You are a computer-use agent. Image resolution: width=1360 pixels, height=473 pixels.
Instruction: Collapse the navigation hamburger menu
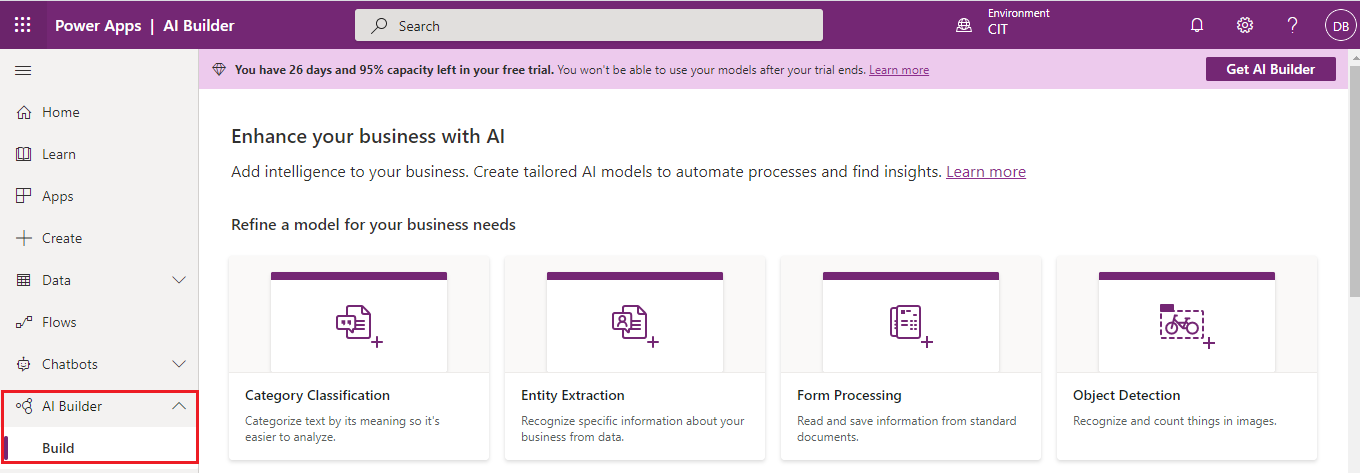tap(23, 70)
